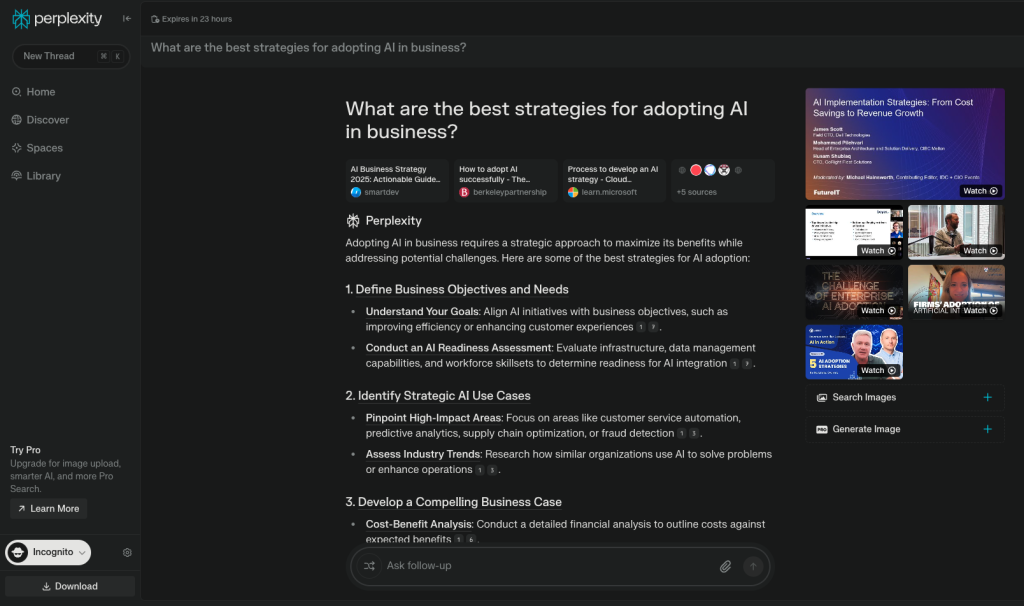
Task: Open Home in the sidebar
Action: point(41,92)
